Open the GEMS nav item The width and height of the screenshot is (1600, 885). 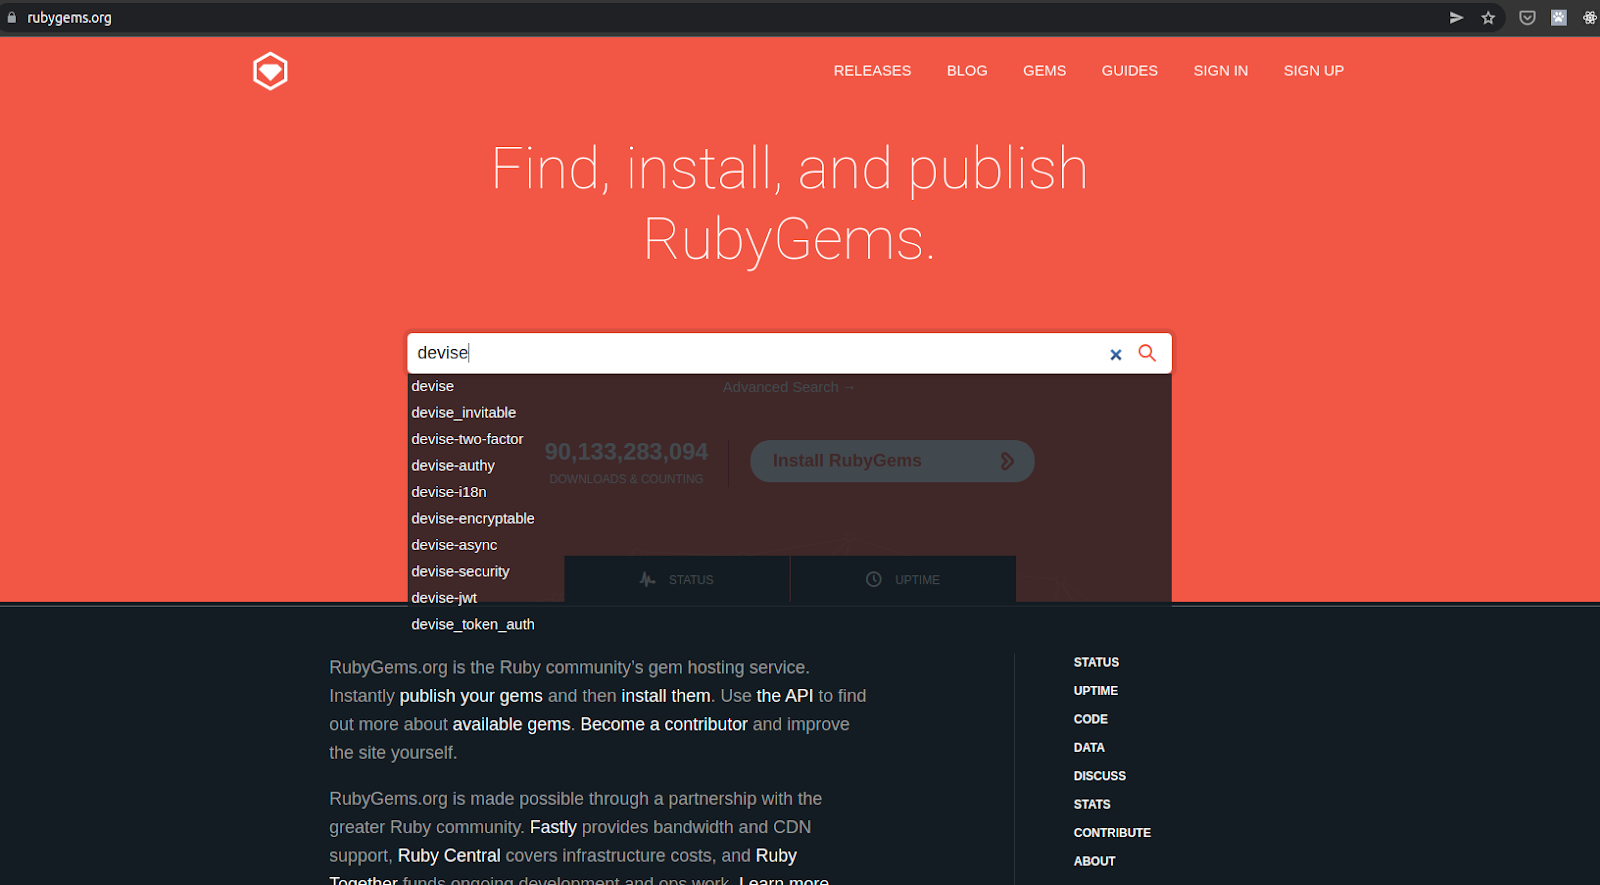click(x=1044, y=71)
